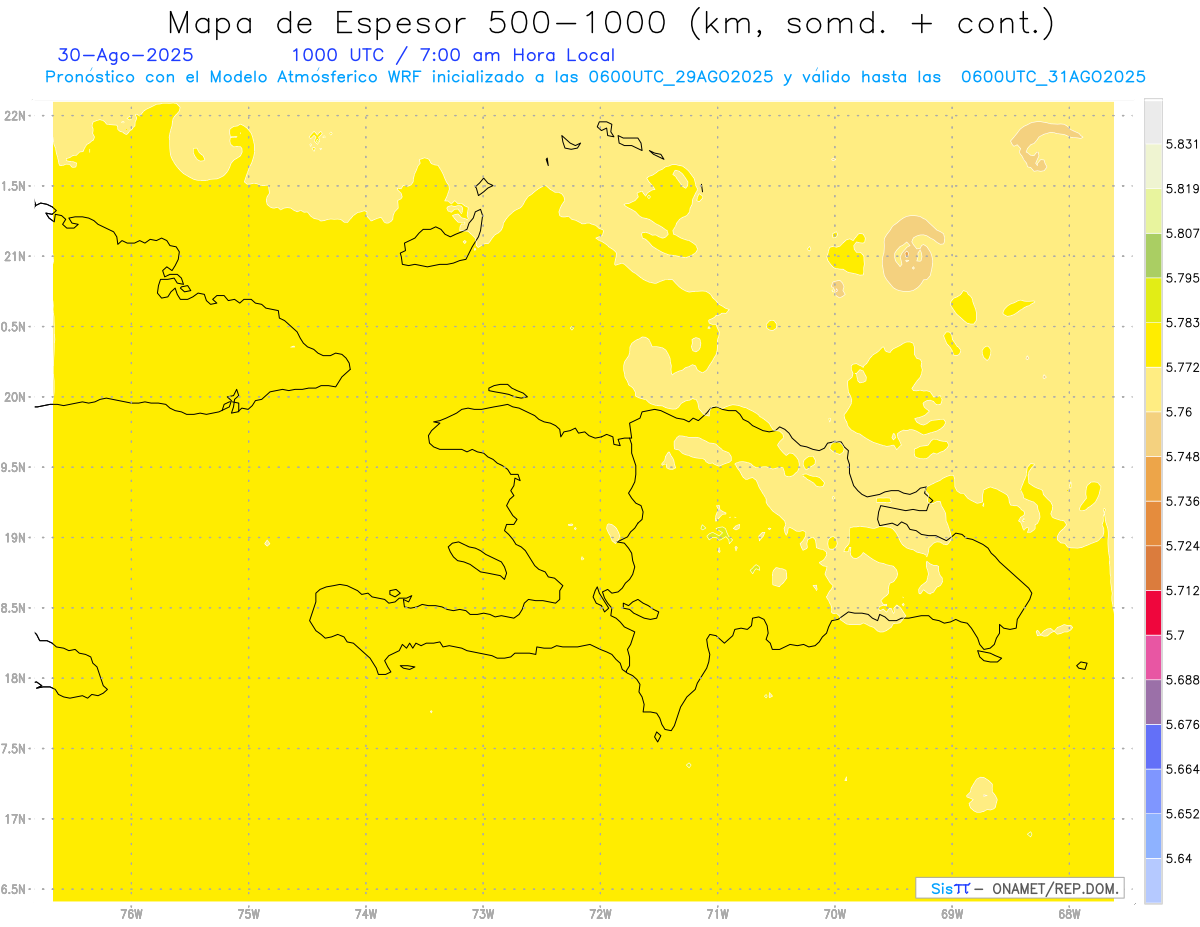Viewport: 1200px width, 927px height.
Task: Pick the blue legend swatch between 5.664 and 5.676
Action: tap(1153, 747)
